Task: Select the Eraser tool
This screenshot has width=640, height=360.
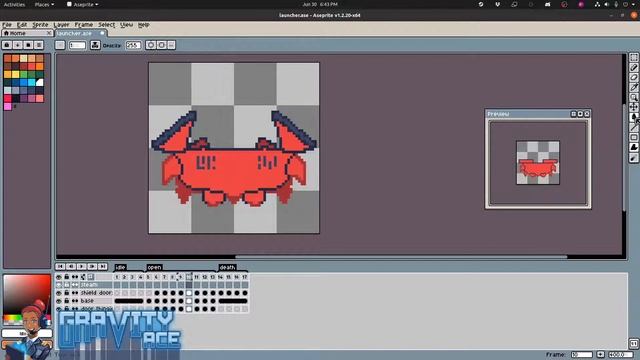Action: (x=633, y=77)
